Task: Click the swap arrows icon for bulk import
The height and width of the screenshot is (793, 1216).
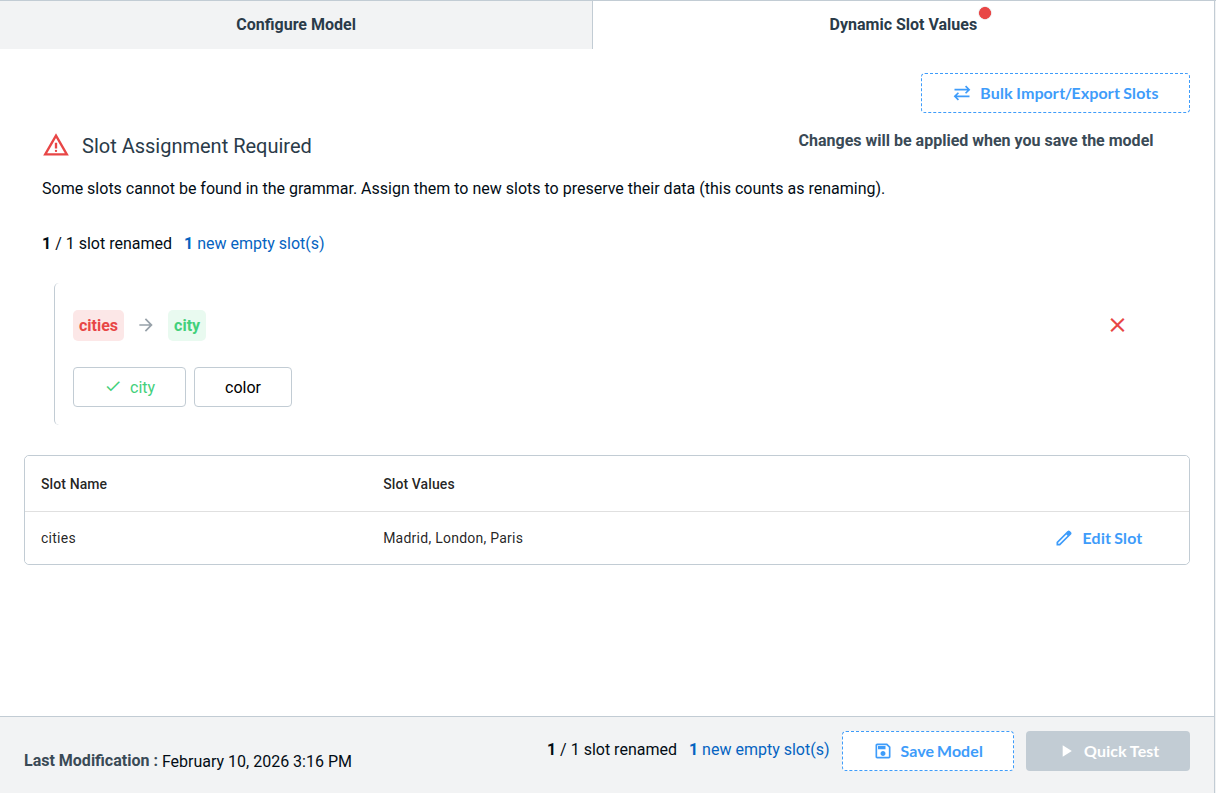Action: (x=961, y=93)
